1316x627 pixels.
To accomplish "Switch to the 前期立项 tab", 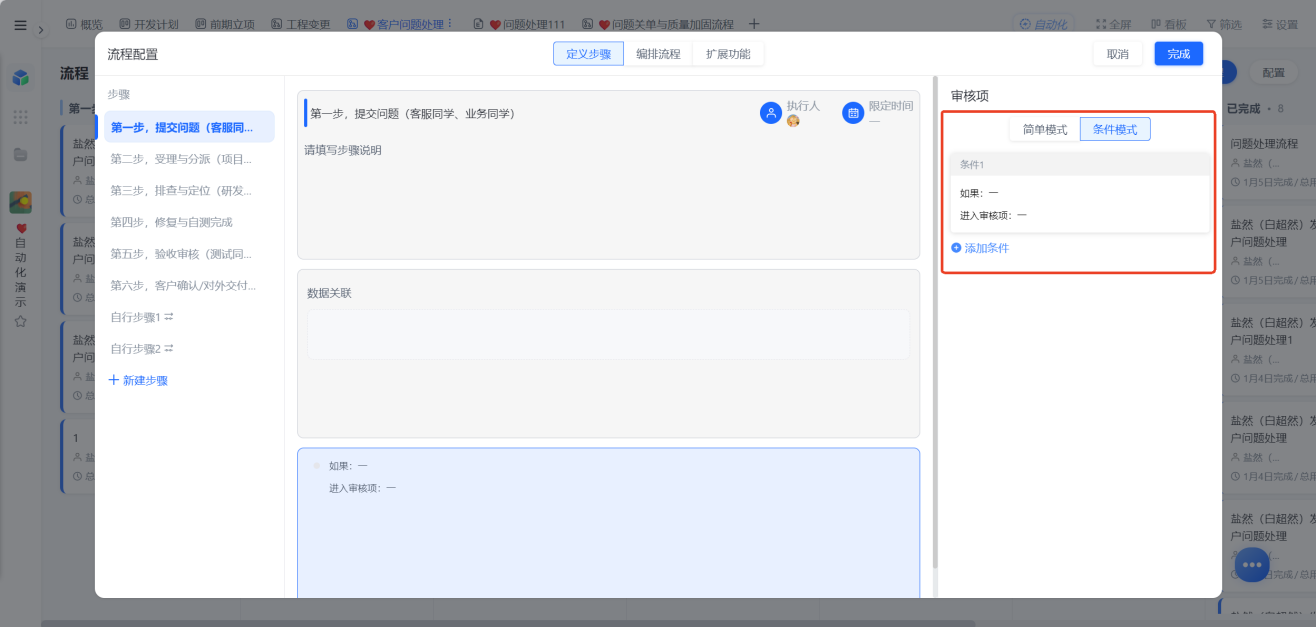I will point(224,24).
